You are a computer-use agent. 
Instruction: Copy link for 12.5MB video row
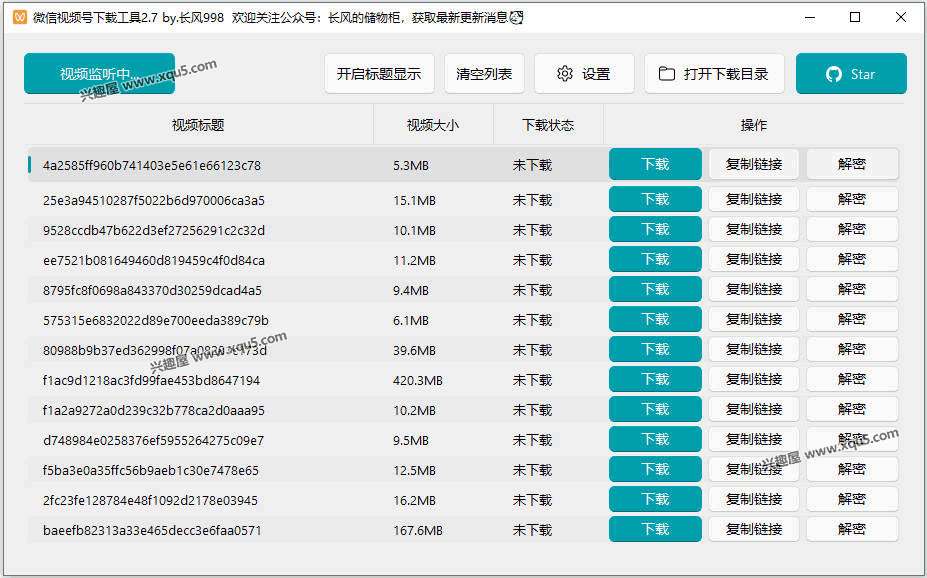pyautogui.click(x=754, y=470)
